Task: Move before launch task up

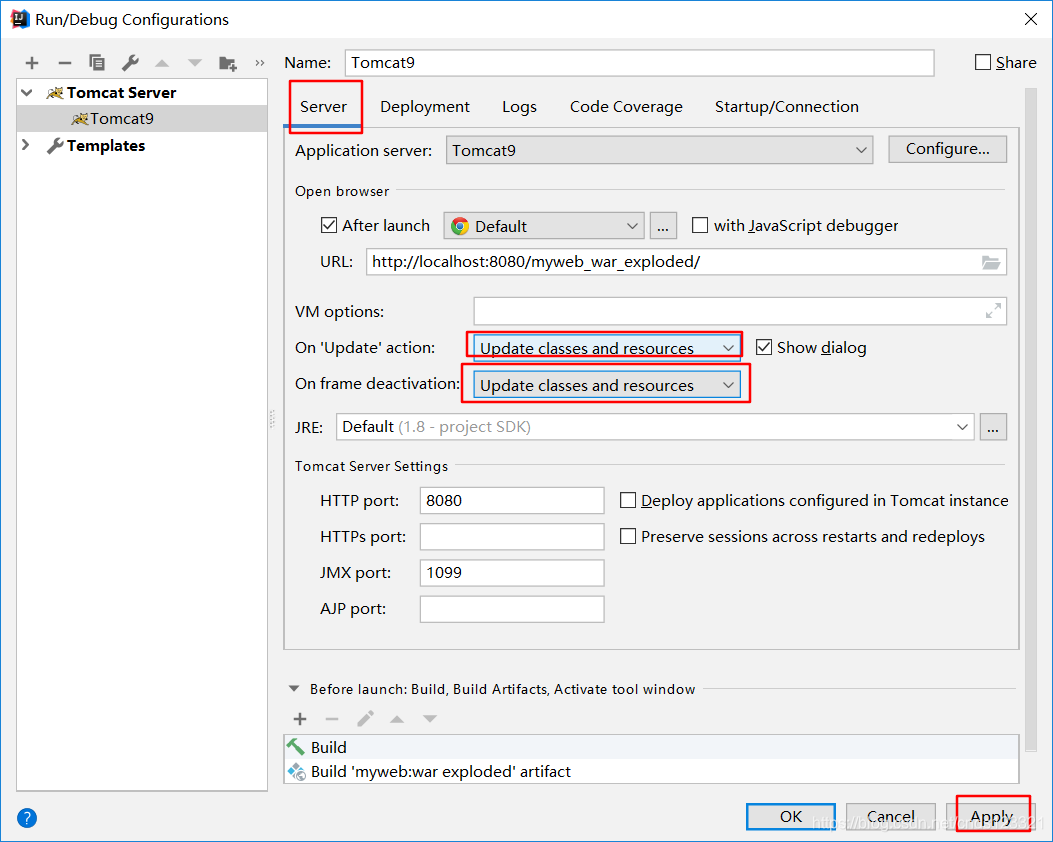Action: point(397,719)
